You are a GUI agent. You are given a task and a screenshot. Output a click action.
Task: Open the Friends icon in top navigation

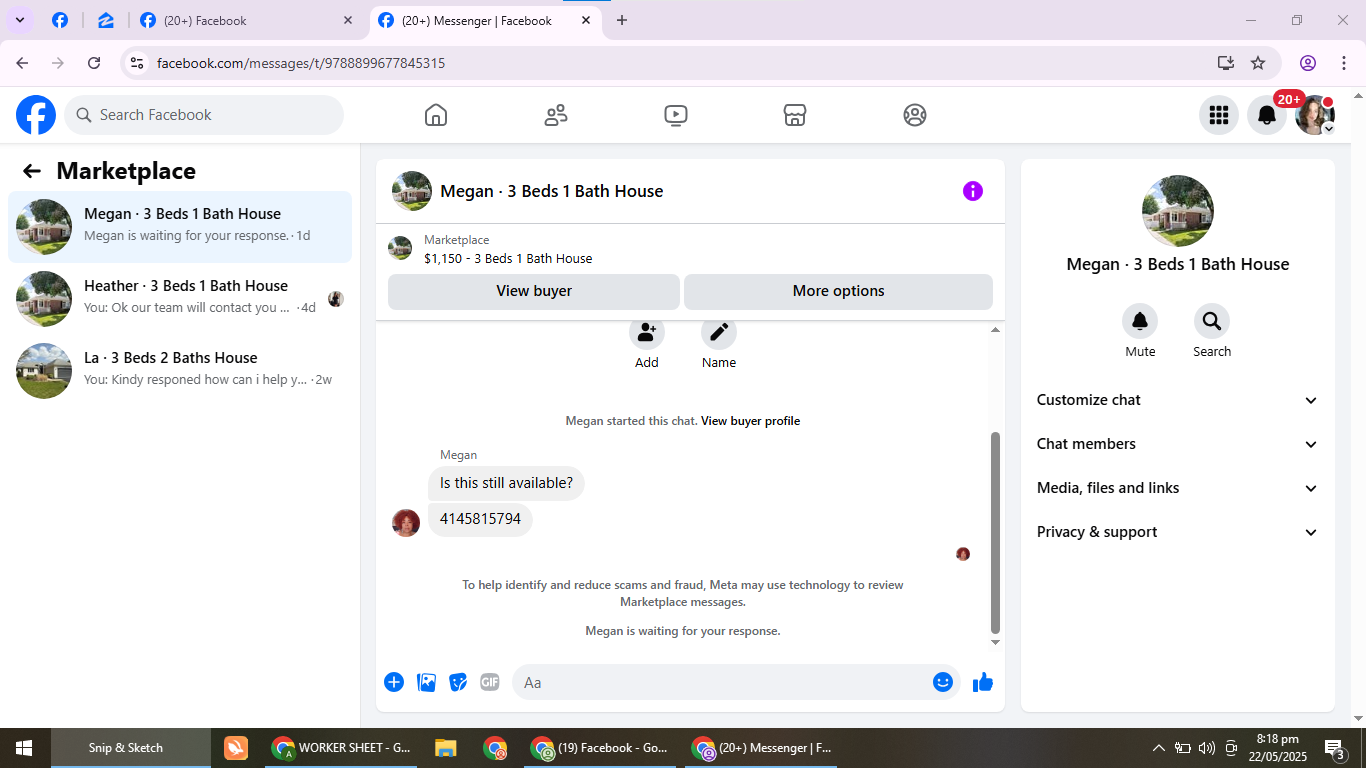(556, 115)
